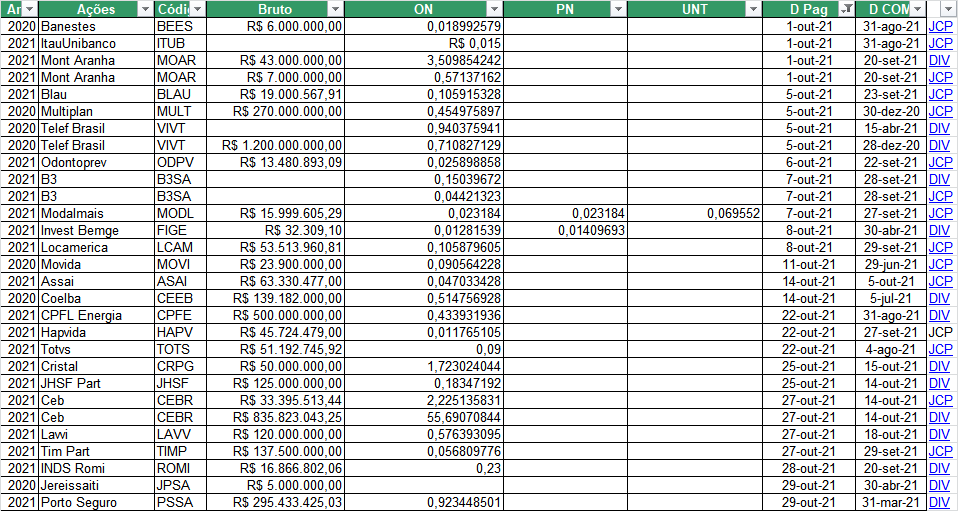Select the Banestes cell
Viewport: 958px width, 511px height.
(x=97, y=27)
